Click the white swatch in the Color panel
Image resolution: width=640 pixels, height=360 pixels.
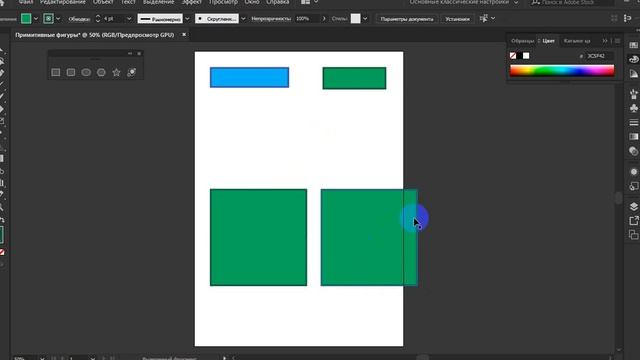click(x=526, y=56)
